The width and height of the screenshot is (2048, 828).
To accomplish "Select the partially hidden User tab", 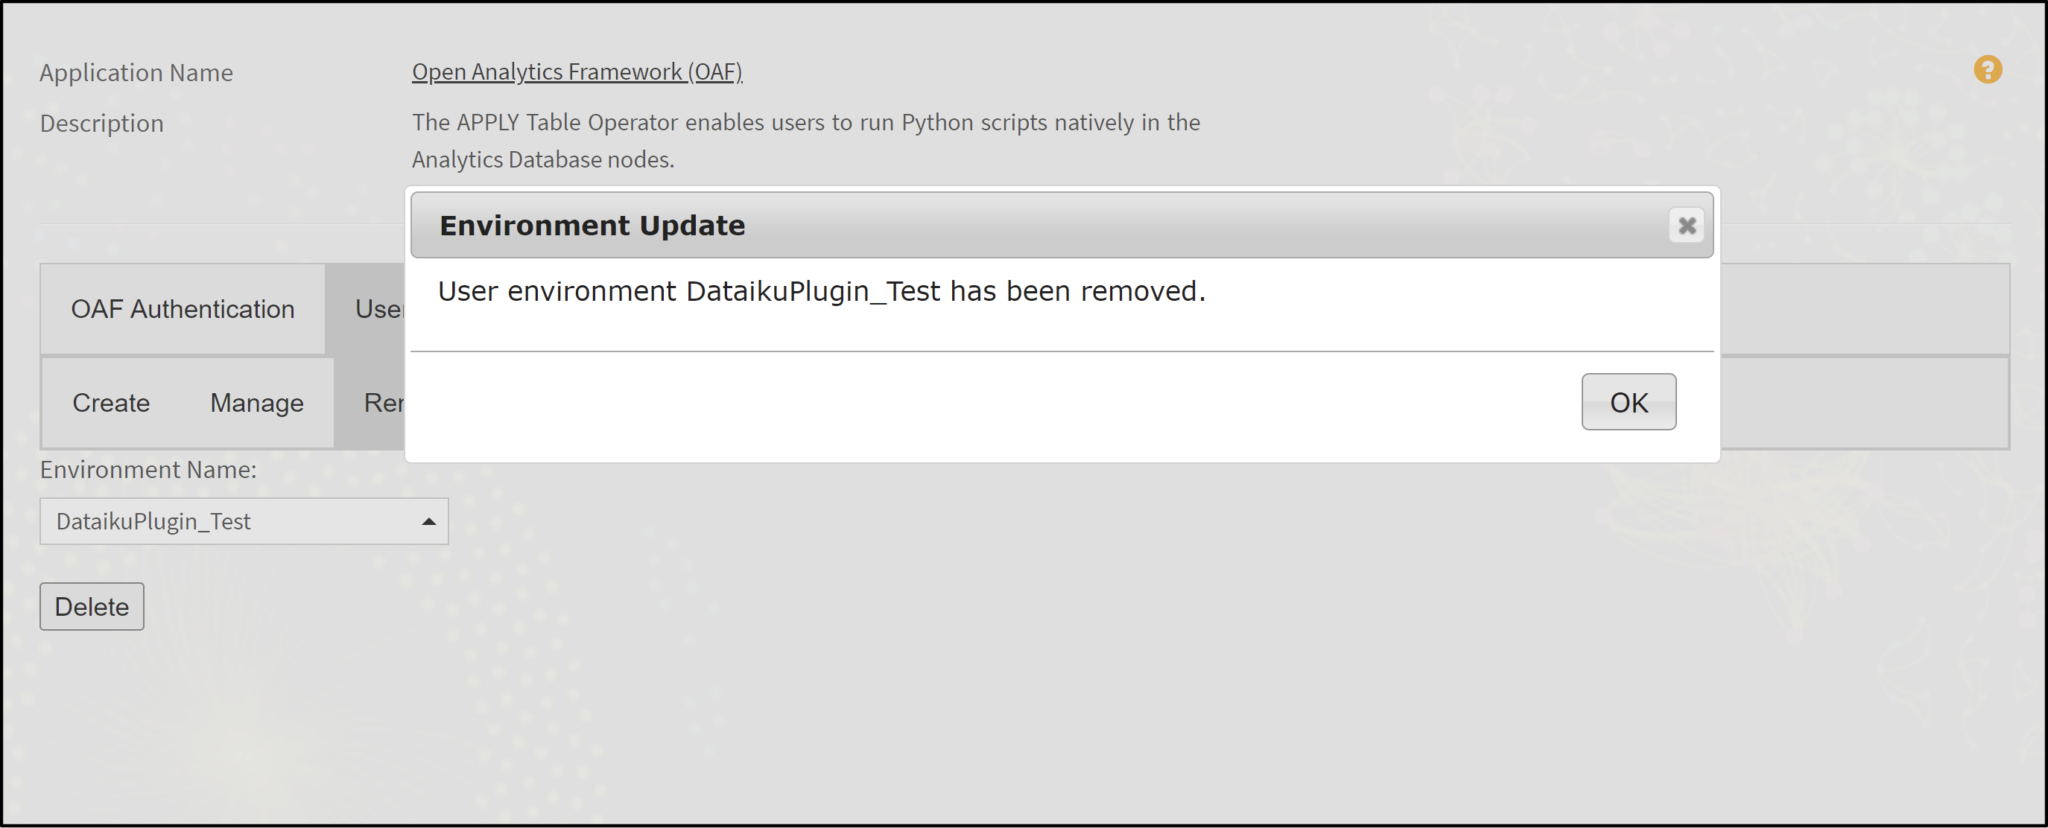I will (378, 309).
